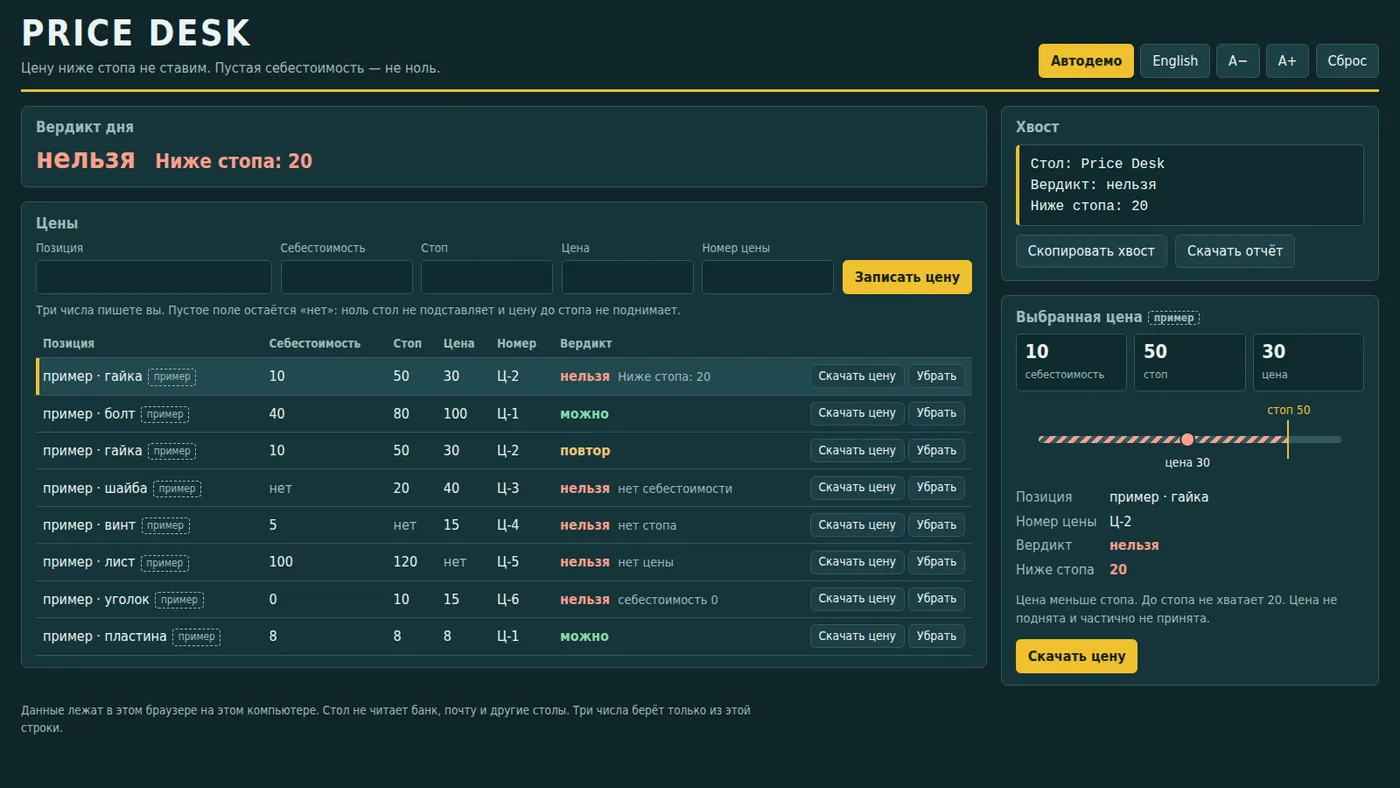The width and height of the screenshot is (1400, 788).
Task: Remove the винт row with Убрать
Action: [x=937, y=525]
